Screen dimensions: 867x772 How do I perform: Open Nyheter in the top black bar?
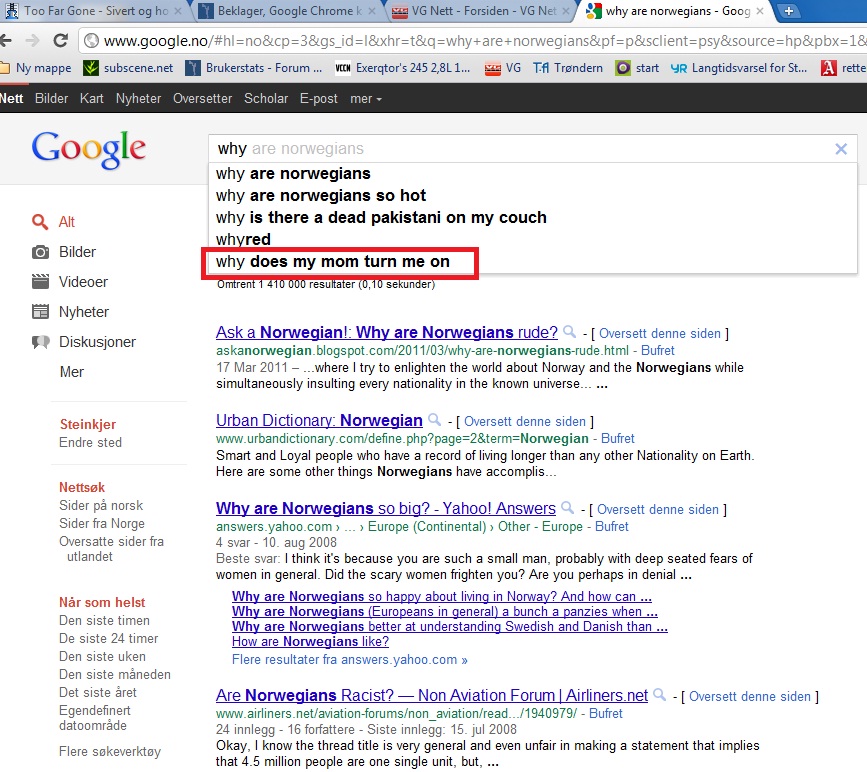(138, 98)
